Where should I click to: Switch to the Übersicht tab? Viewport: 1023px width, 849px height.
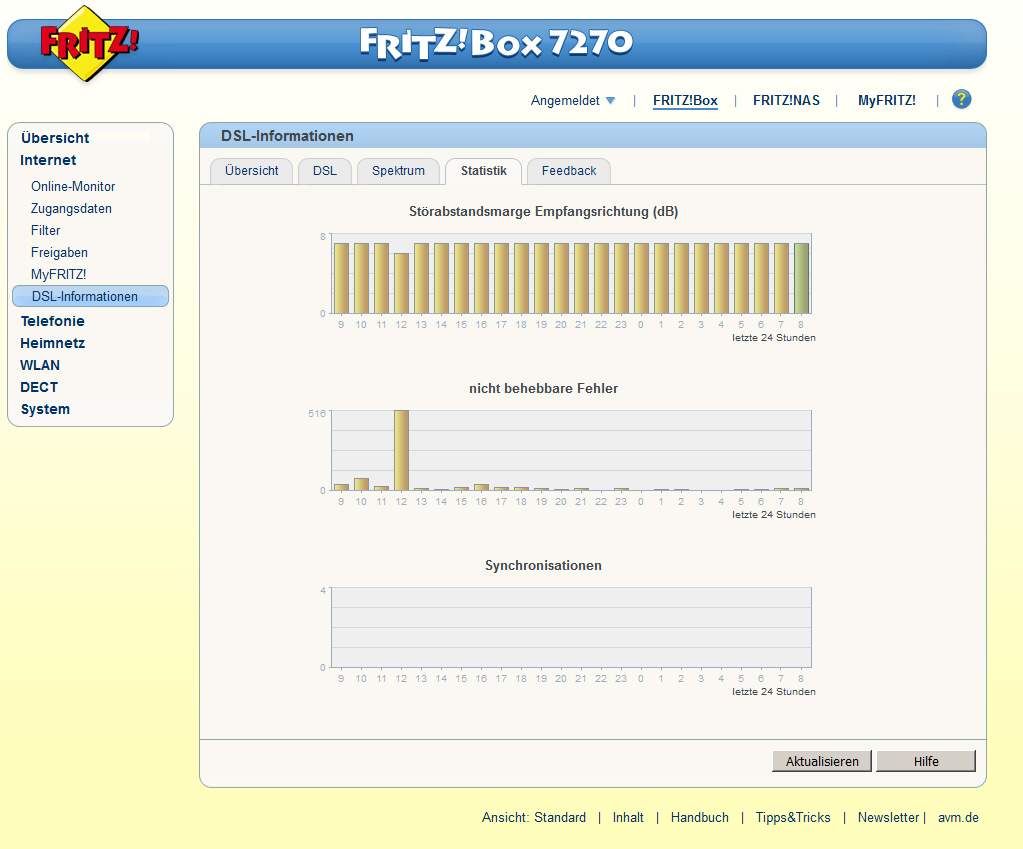point(252,171)
